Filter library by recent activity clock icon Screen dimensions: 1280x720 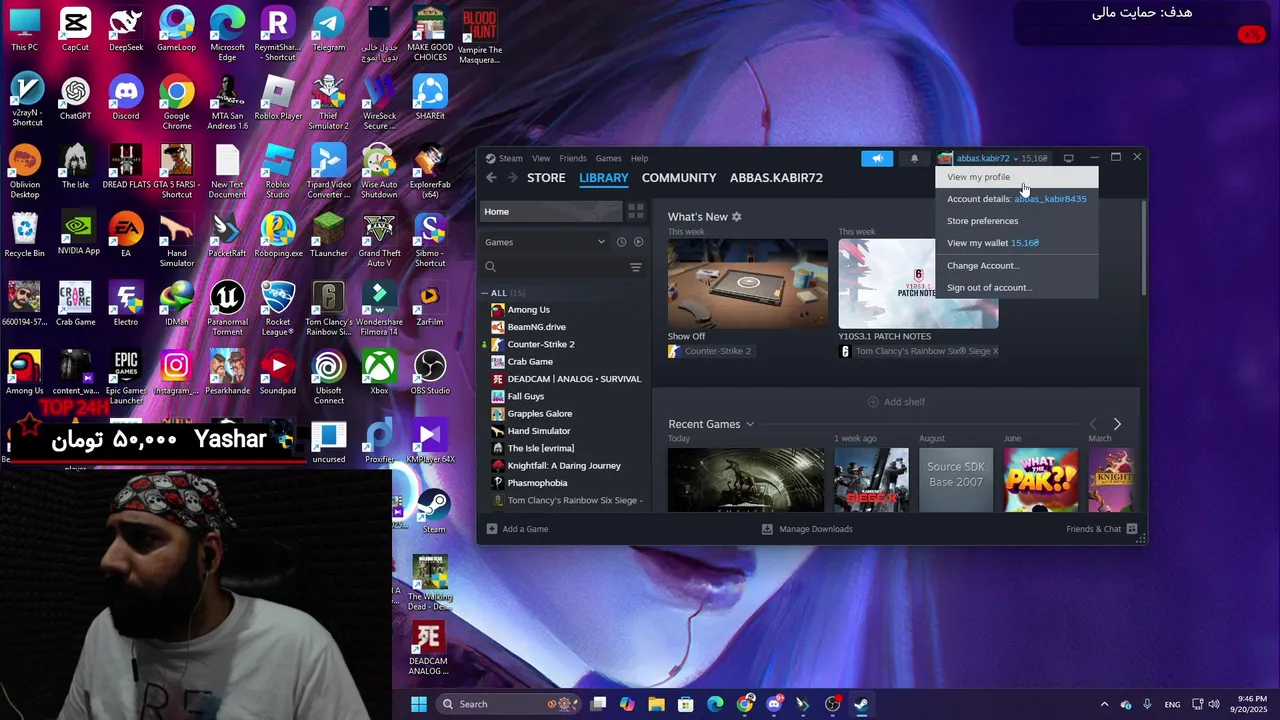(621, 242)
